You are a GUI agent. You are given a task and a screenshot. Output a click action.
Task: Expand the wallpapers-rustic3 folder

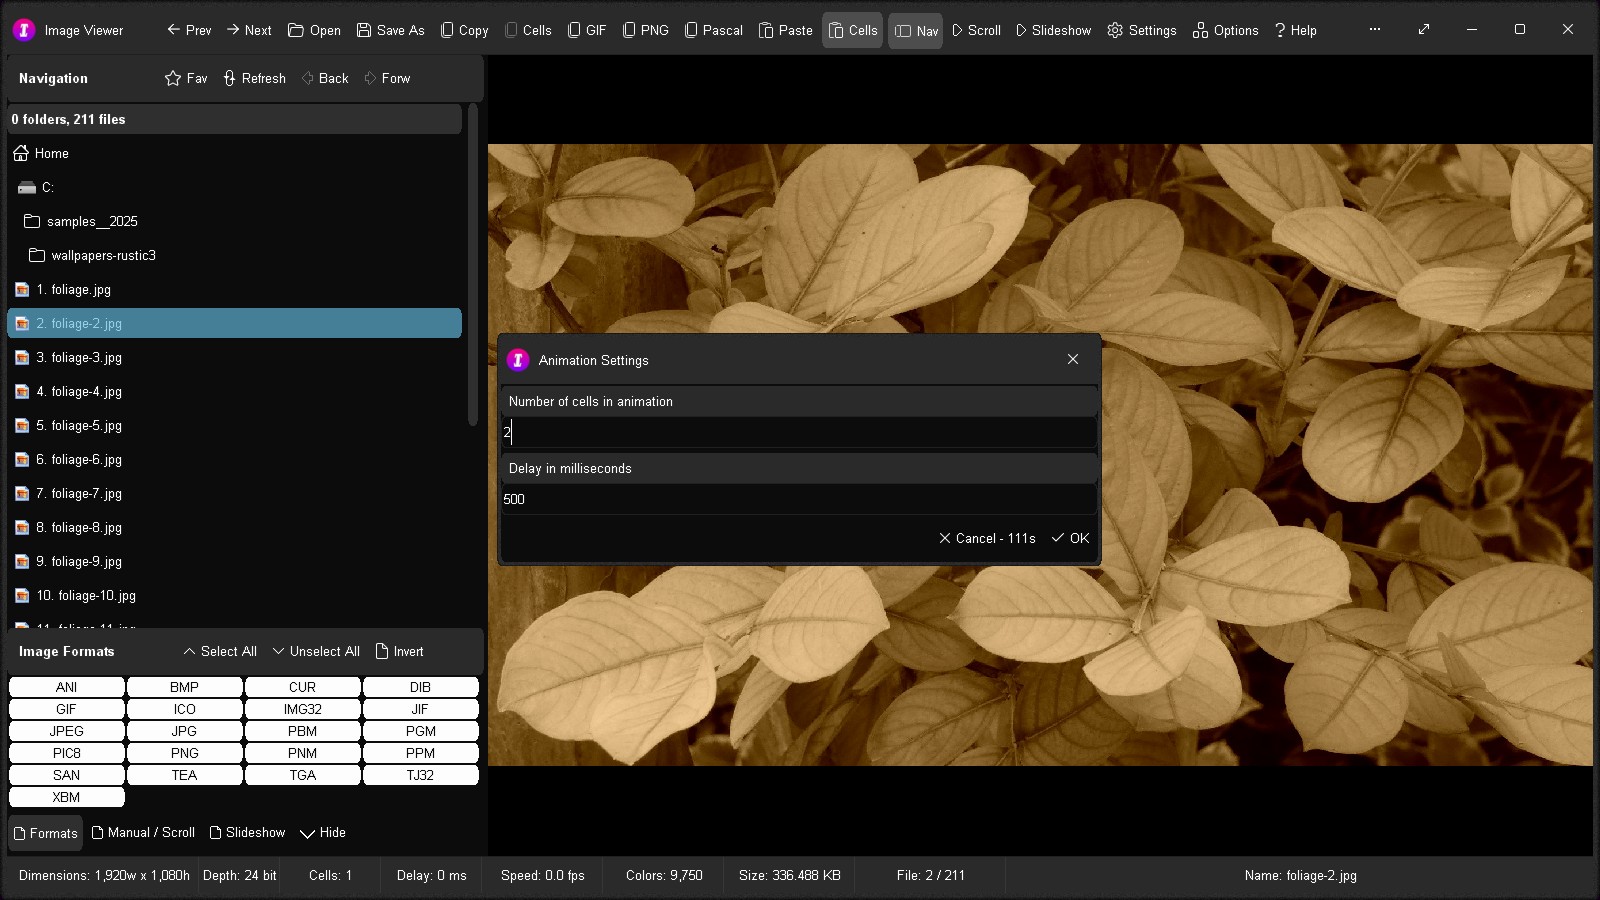coord(103,255)
